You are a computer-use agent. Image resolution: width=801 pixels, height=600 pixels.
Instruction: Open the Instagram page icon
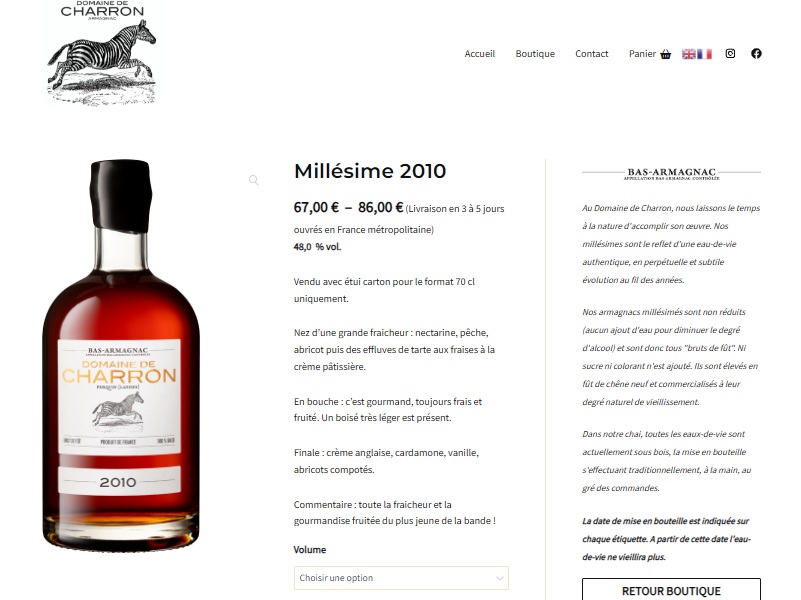731,54
